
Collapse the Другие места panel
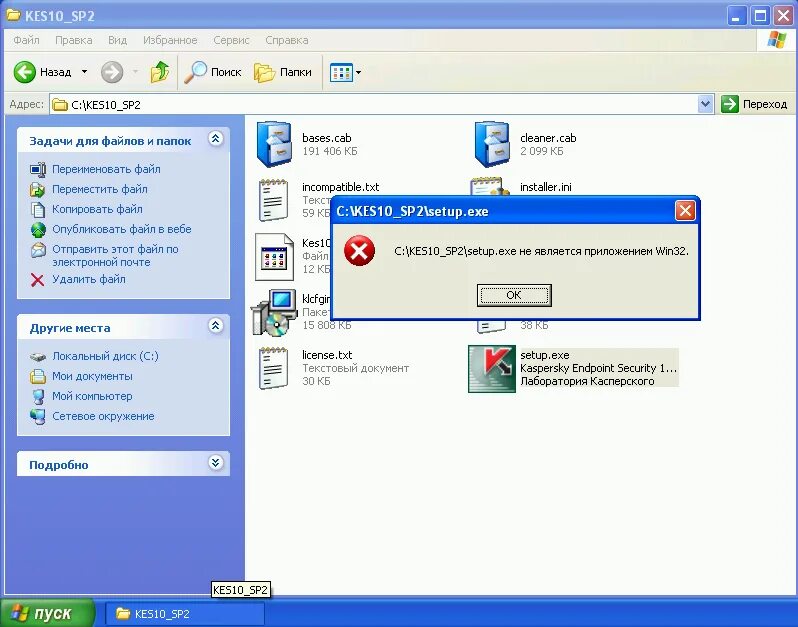tap(216, 326)
